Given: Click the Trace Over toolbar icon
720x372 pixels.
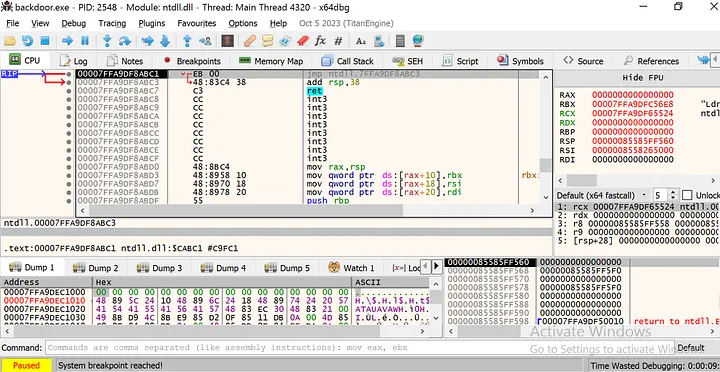Looking at the screenshot, I should coord(165,41).
